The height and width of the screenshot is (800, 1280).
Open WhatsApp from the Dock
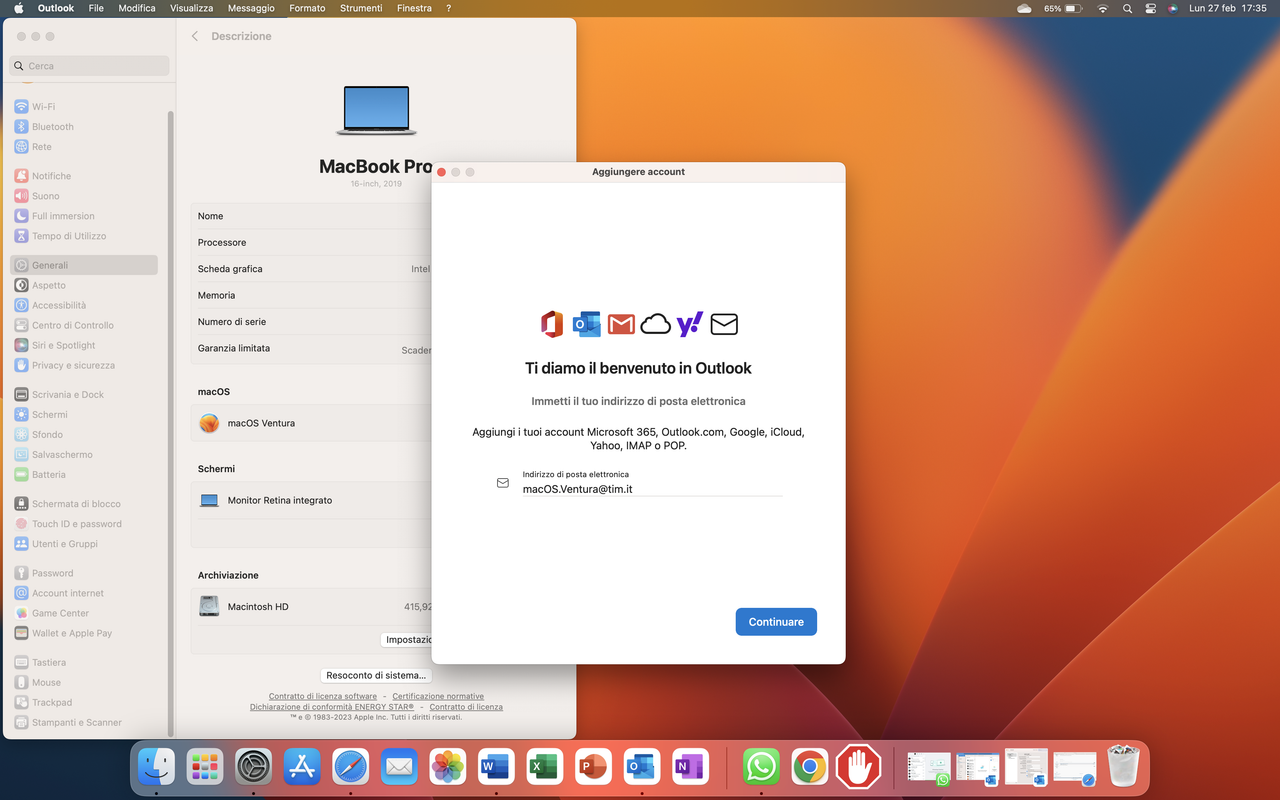coord(761,767)
